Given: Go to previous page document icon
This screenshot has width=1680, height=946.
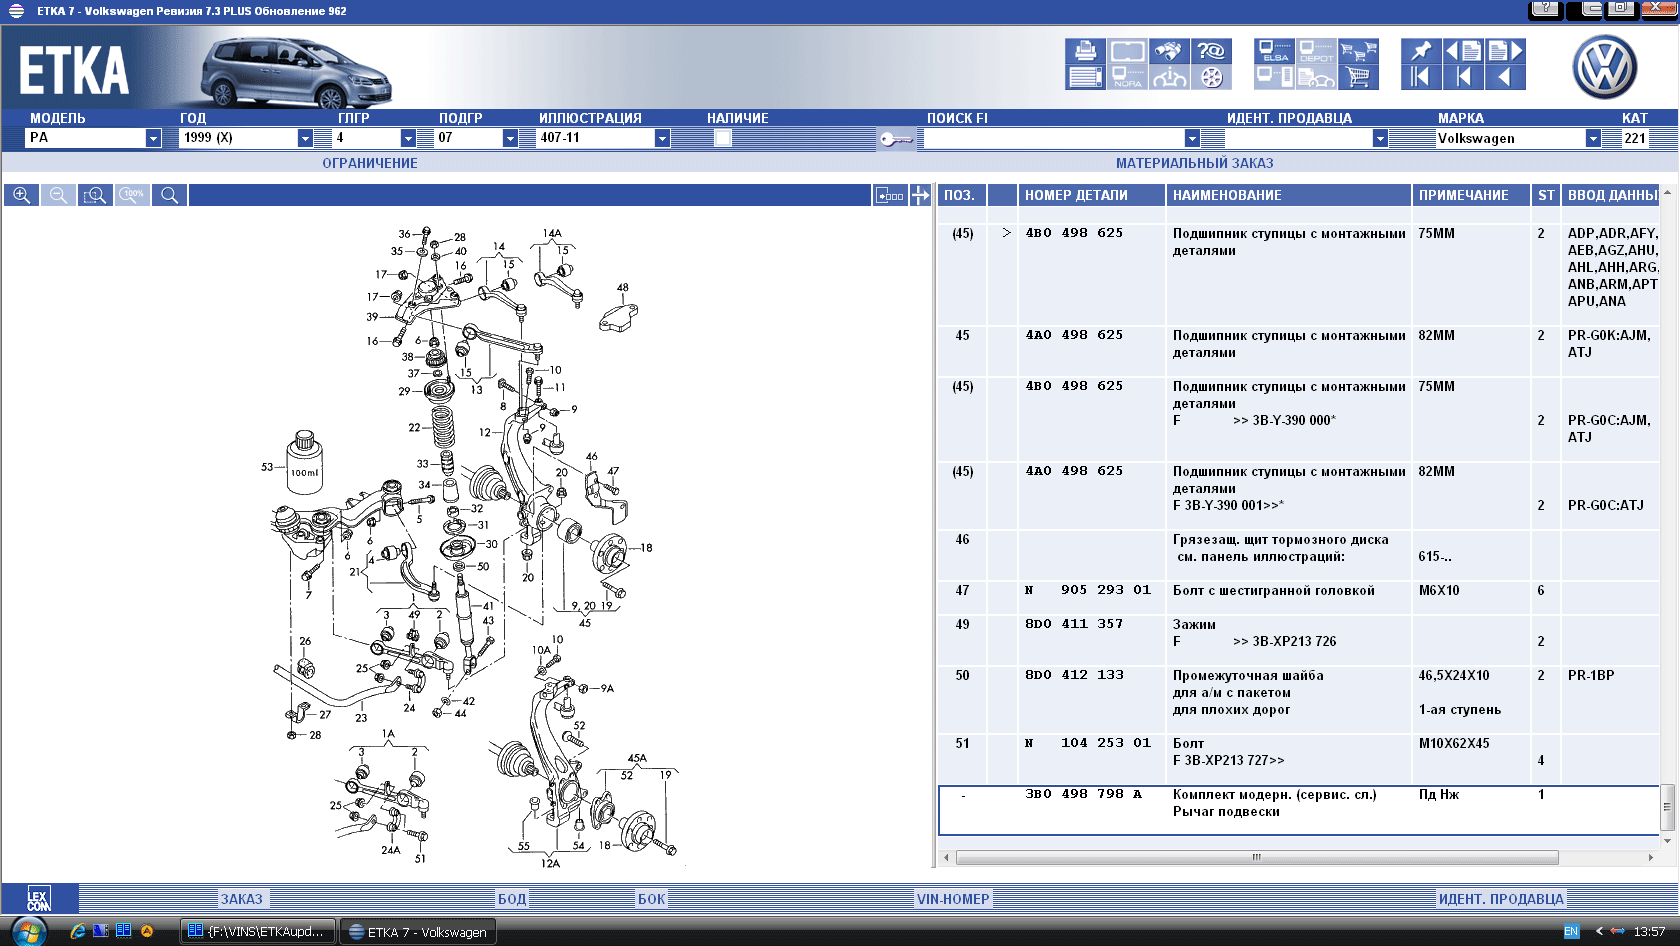Looking at the screenshot, I should [x=1463, y=51].
